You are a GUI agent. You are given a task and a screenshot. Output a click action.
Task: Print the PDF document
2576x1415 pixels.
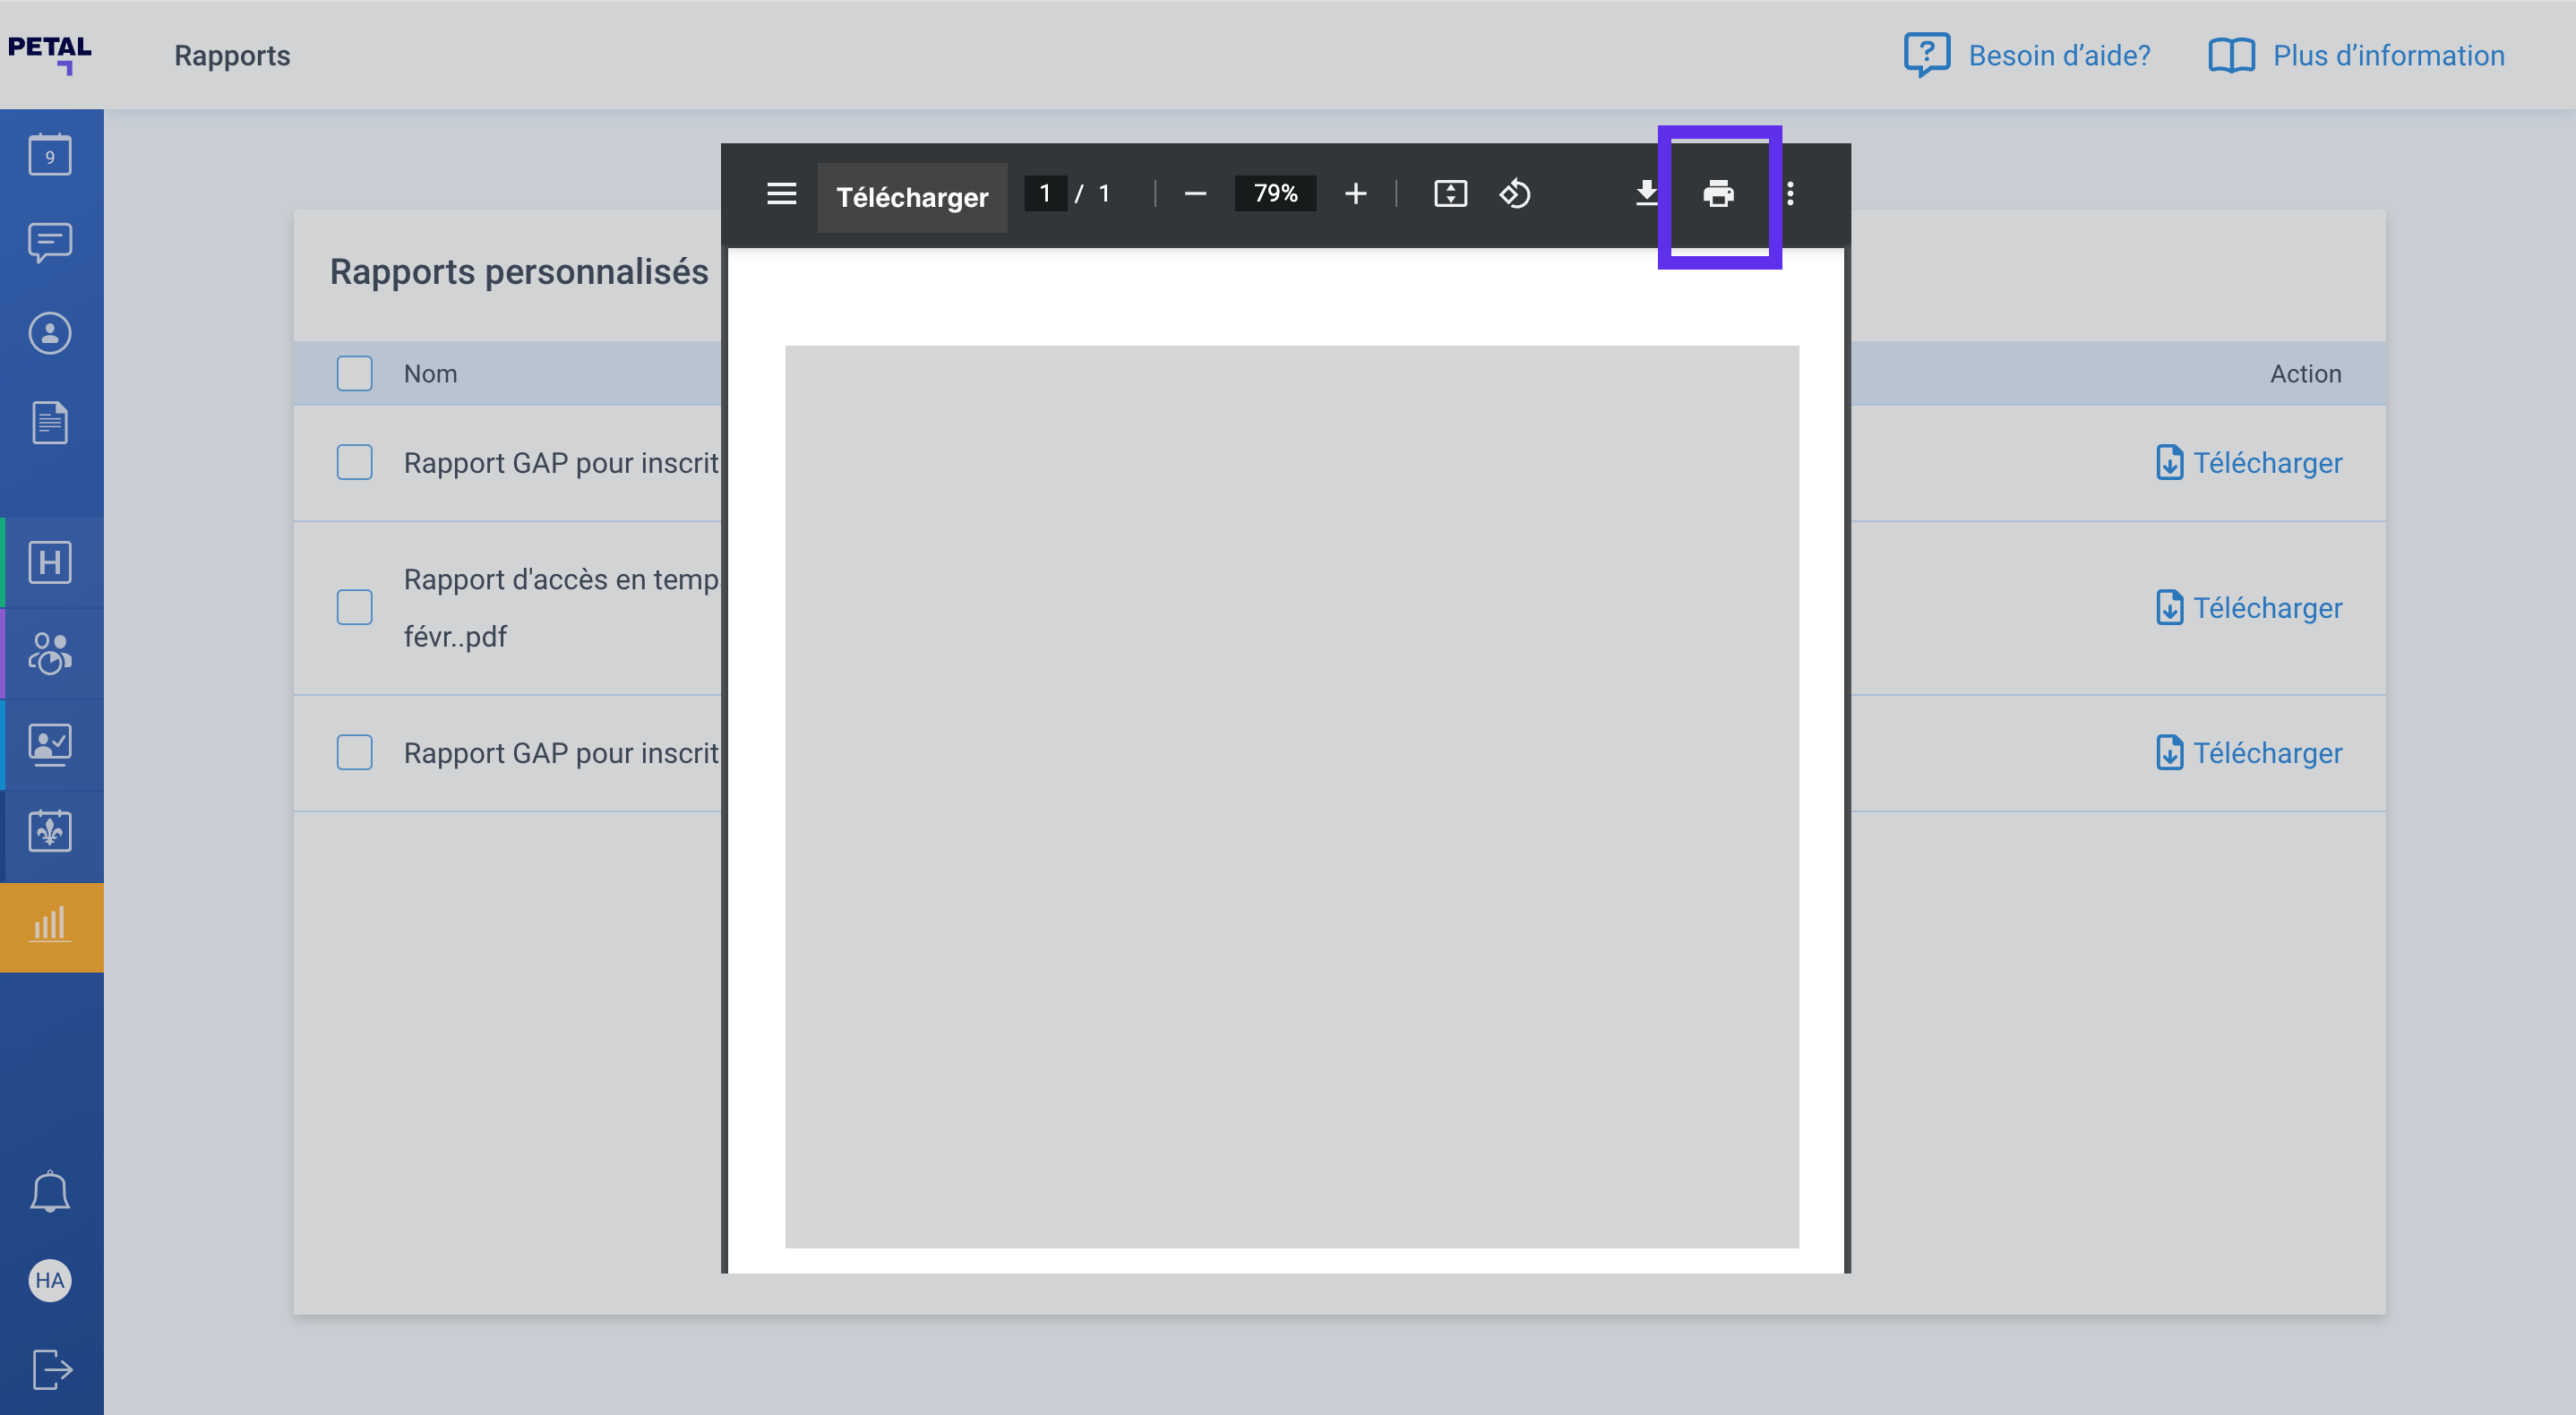pos(1718,193)
